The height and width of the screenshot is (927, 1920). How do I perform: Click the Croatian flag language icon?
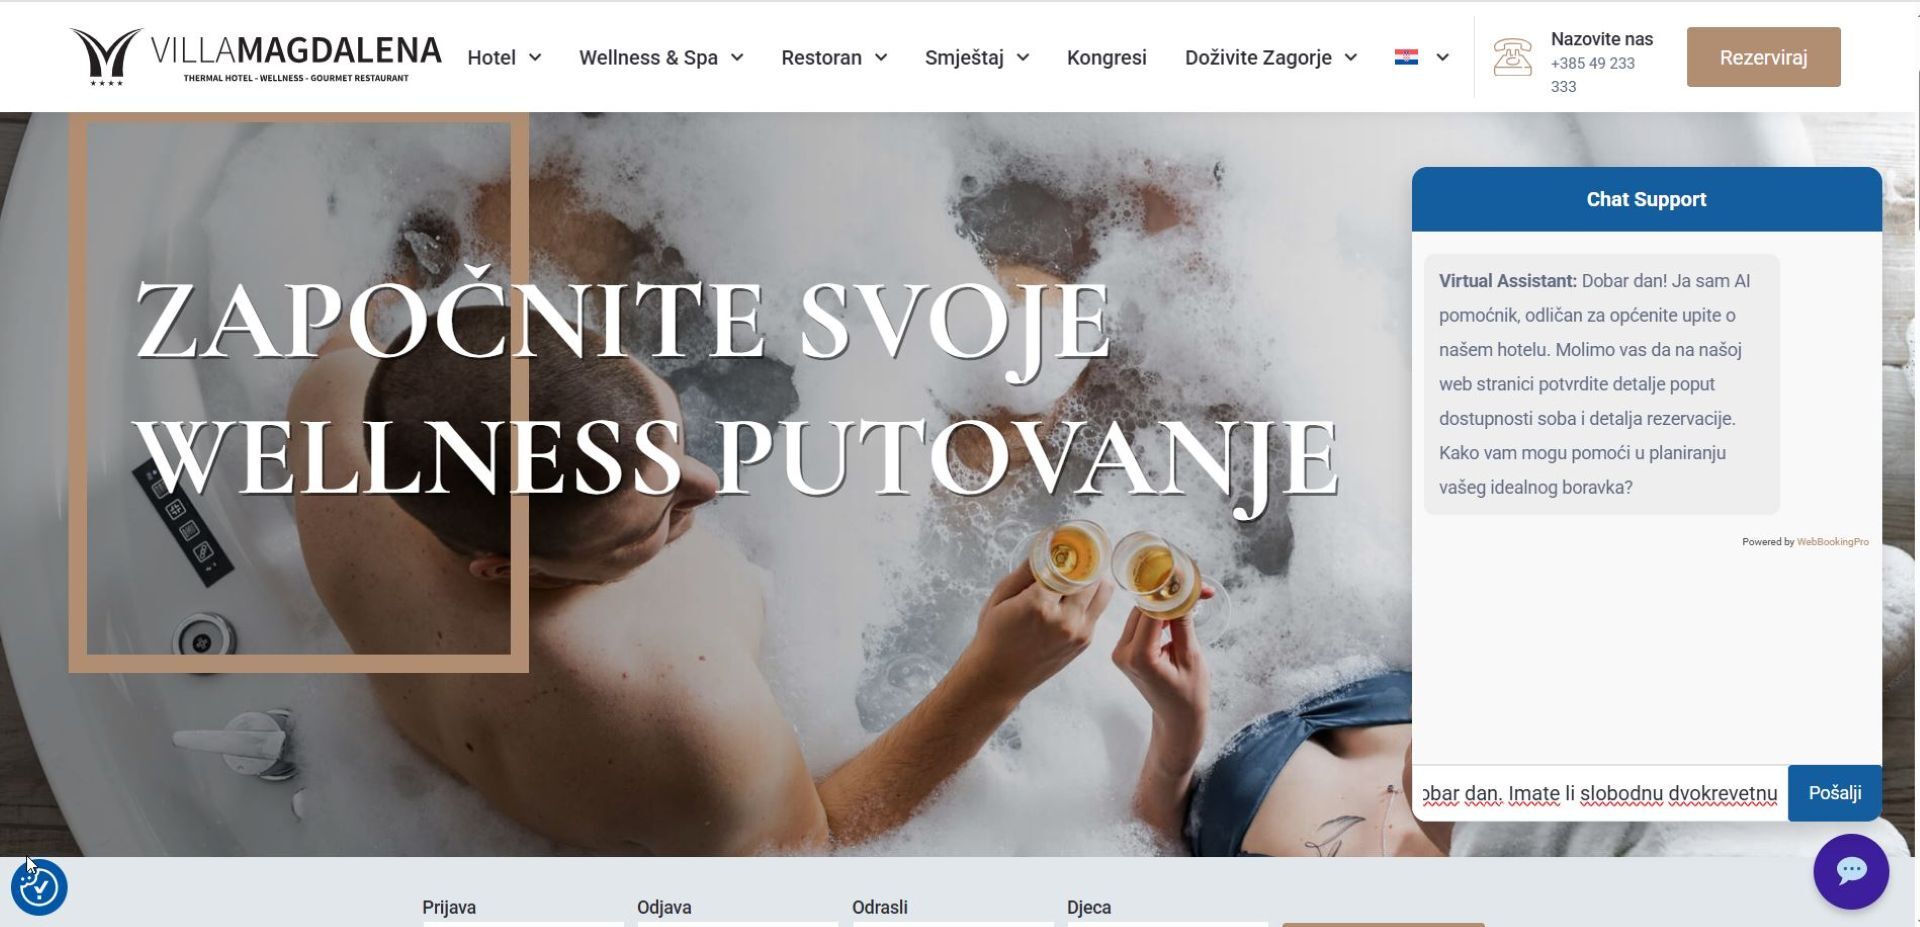(1406, 57)
